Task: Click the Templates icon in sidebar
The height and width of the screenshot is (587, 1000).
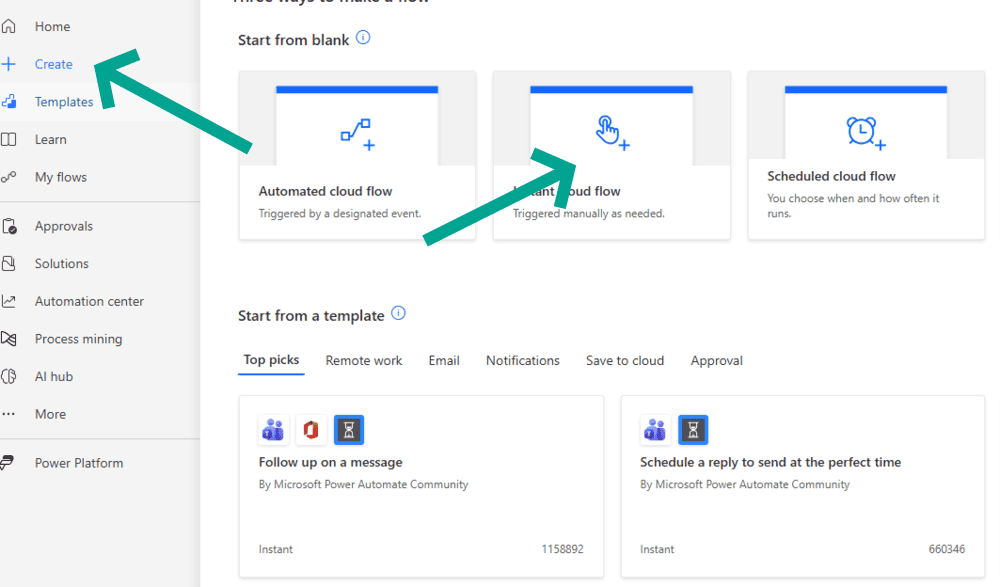Action: 8,101
